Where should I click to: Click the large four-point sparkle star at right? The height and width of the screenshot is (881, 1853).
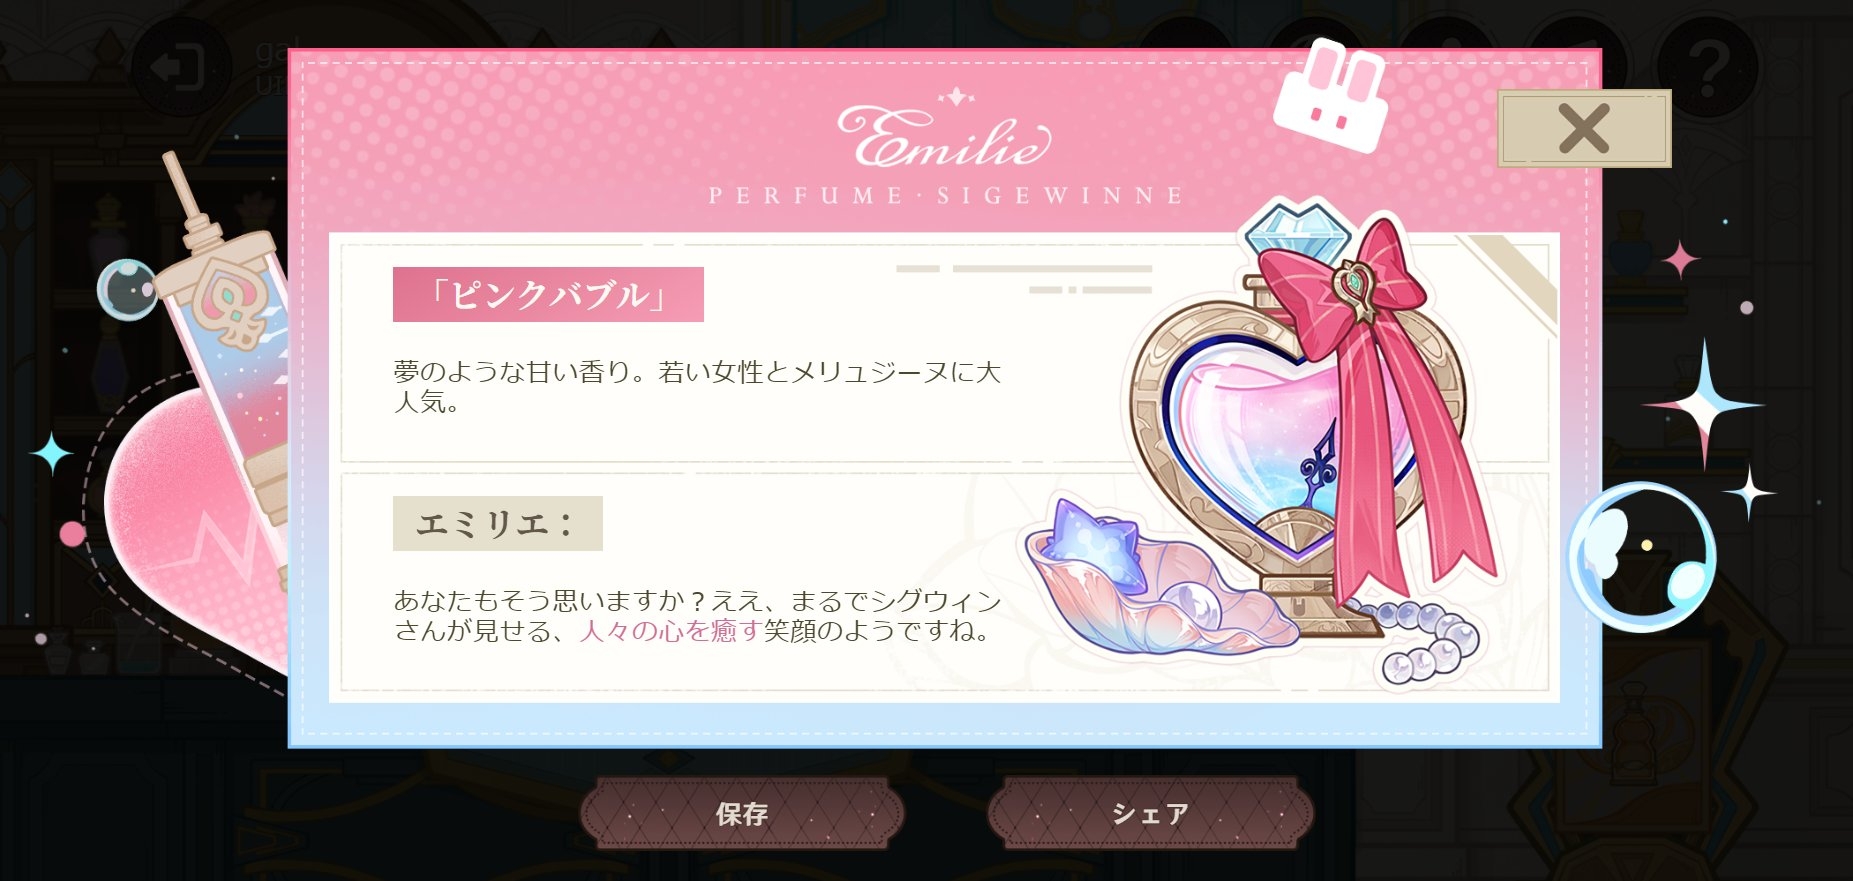pos(1704,404)
